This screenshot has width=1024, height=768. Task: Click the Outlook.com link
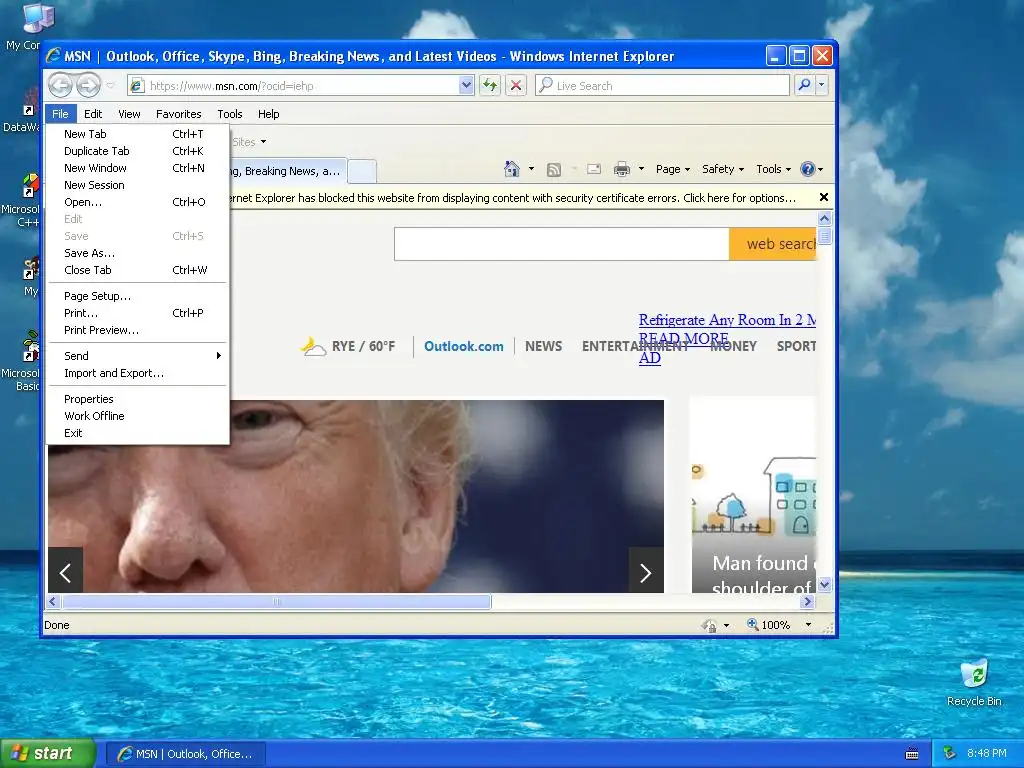point(464,346)
